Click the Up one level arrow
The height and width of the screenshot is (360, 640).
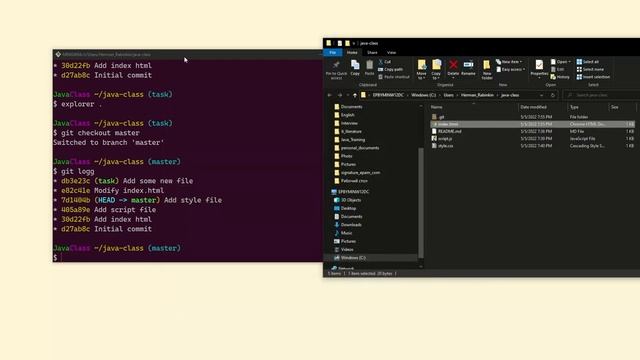tap(355, 95)
